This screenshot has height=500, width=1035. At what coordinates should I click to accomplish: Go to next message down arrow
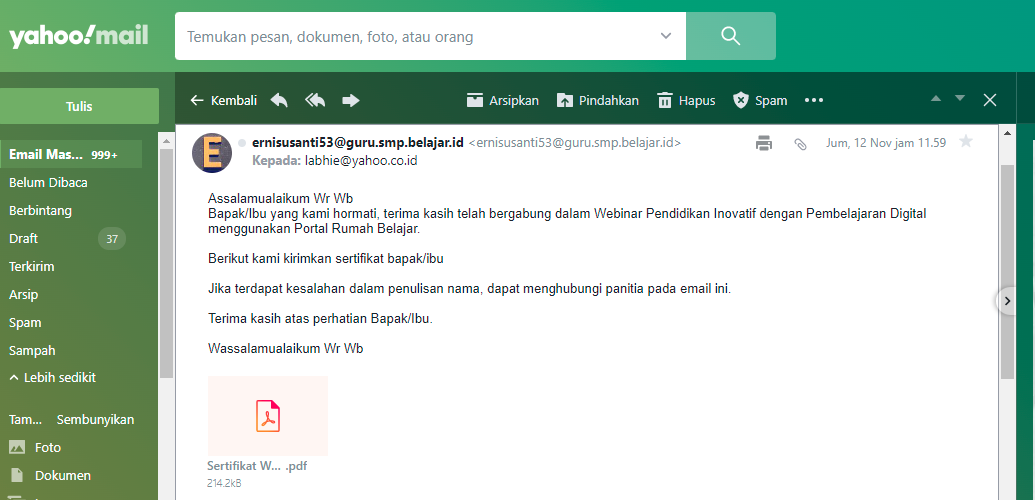pos(960,98)
